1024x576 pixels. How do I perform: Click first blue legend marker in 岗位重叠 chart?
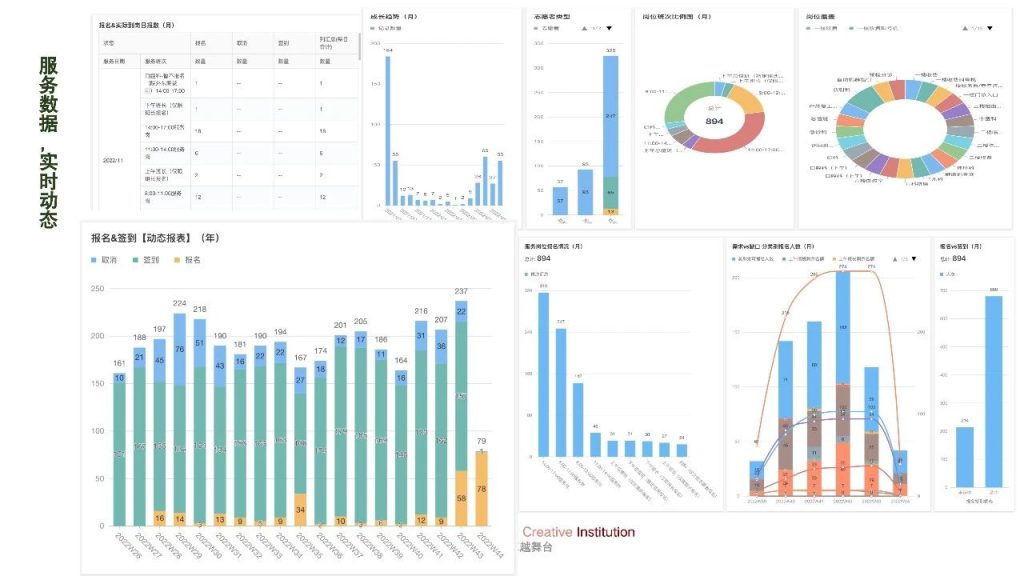tap(810, 29)
